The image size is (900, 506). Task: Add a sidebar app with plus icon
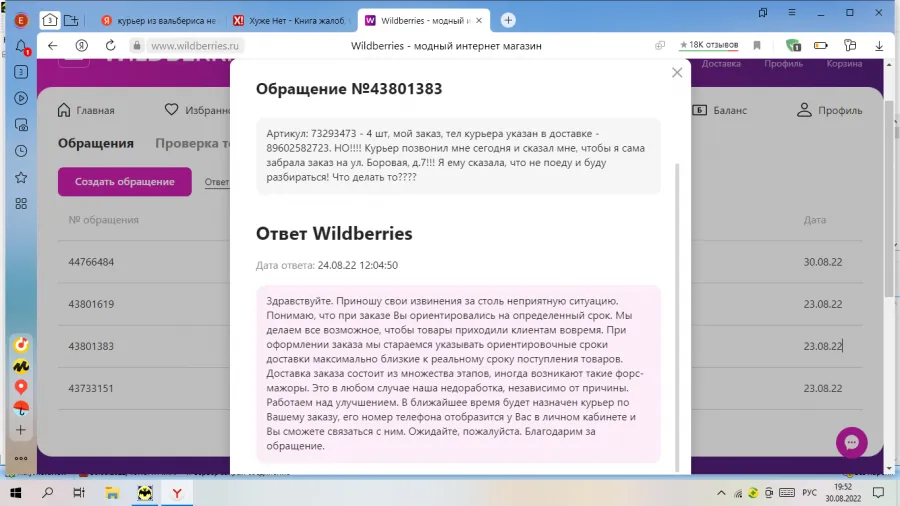pyautogui.click(x=21, y=430)
